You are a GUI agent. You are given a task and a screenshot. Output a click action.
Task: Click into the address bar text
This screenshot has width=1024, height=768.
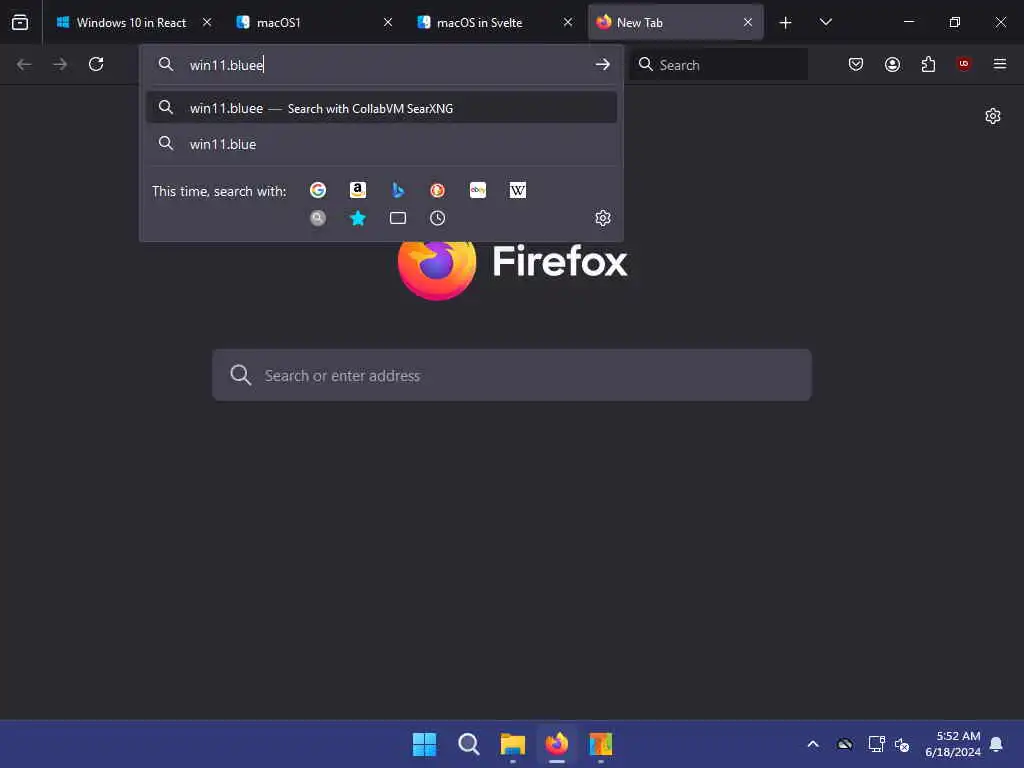pyautogui.click(x=227, y=65)
